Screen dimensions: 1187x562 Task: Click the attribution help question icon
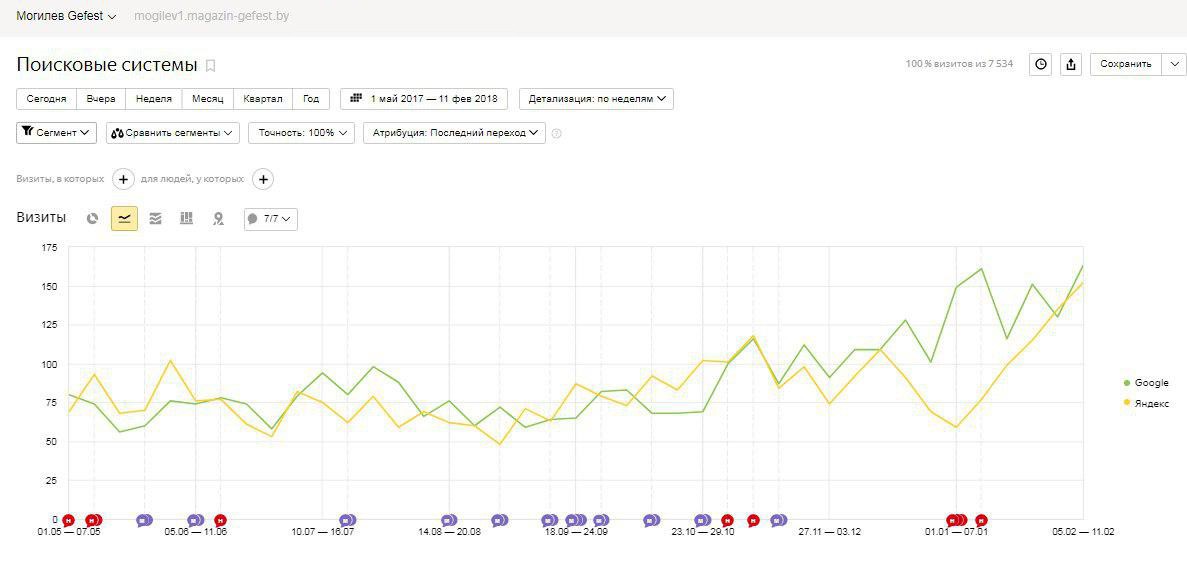[x=556, y=133]
